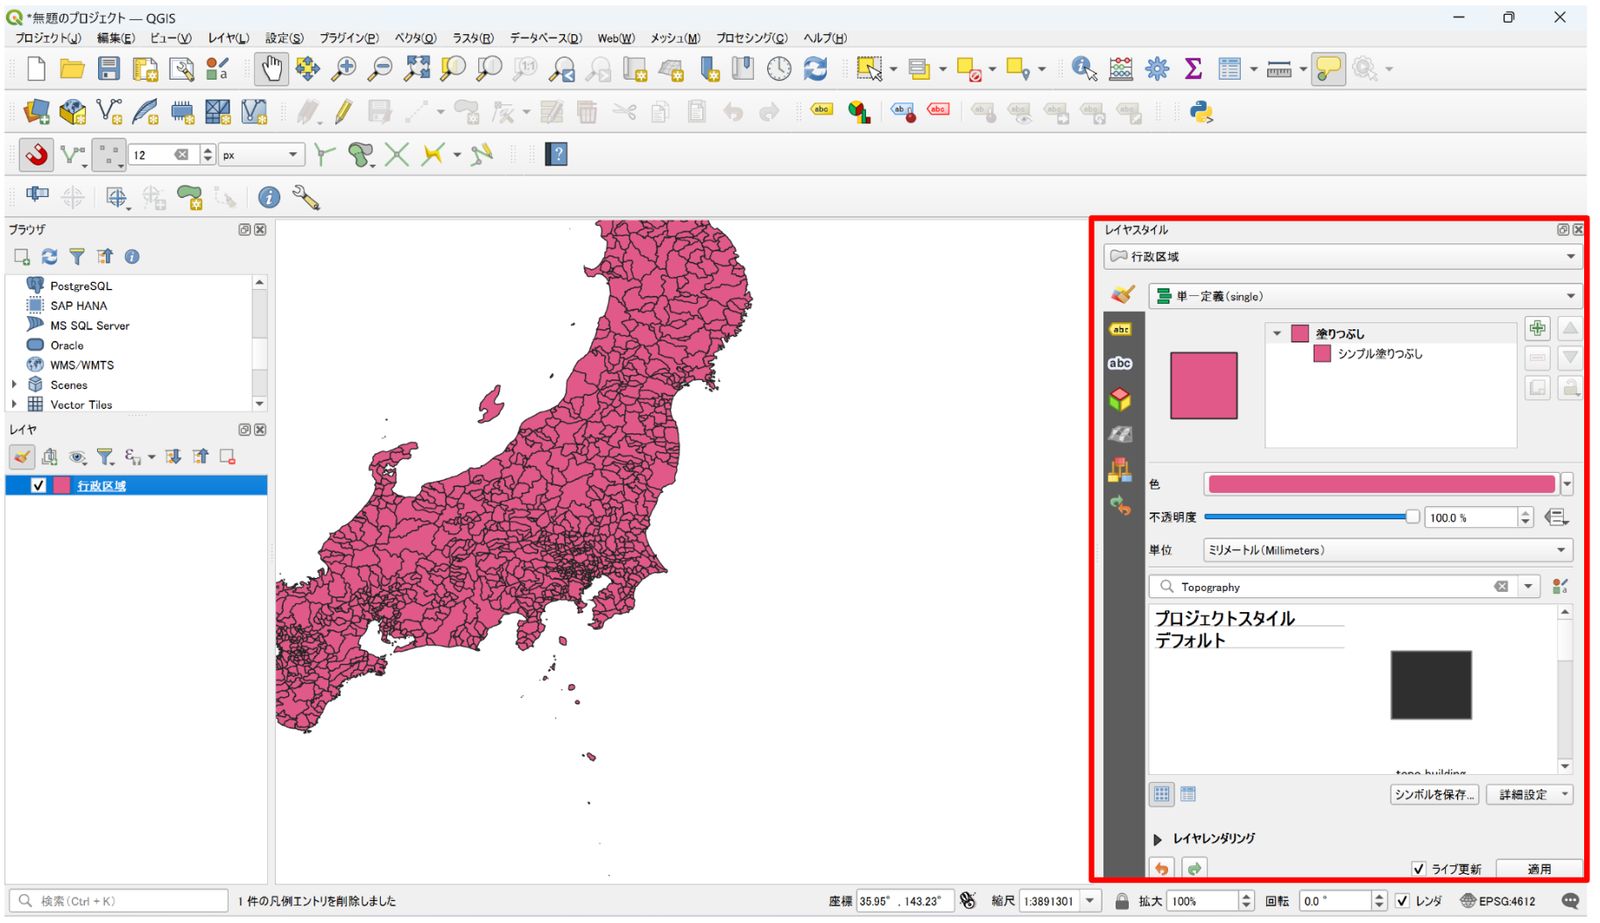The width and height of the screenshot is (1600, 923).
Task: Toggle the ライブ更新 checkbox
Action: click(1418, 869)
